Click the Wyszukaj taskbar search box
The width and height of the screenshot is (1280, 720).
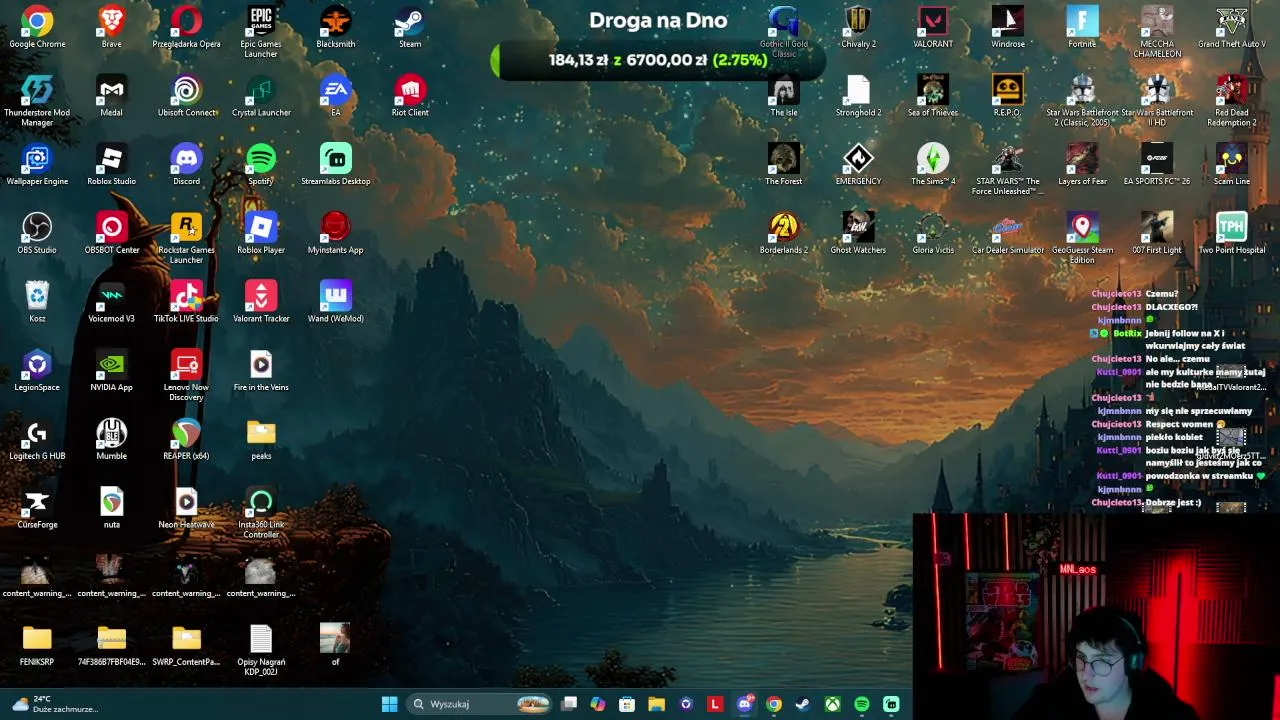(x=481, y=704)
